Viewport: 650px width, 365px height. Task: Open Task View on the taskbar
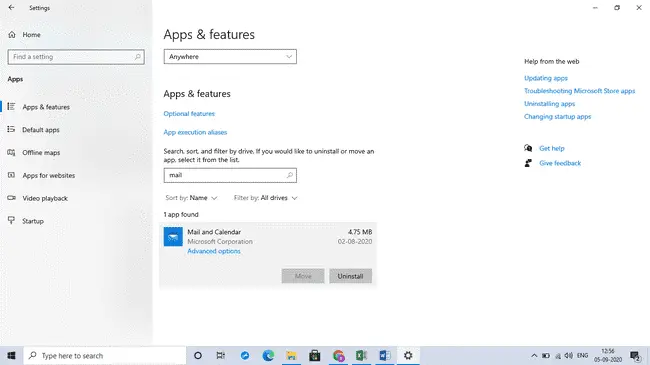[221, 355]
